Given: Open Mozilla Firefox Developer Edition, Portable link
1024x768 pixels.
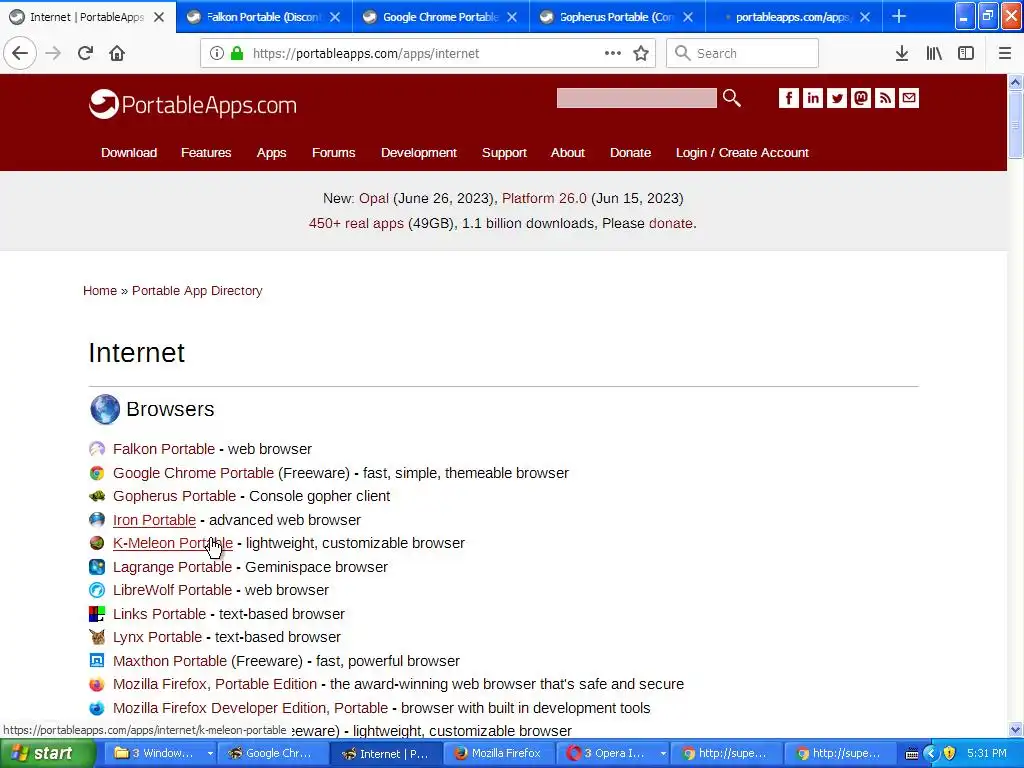Looking at the screenshot, I should coord(250,708).
